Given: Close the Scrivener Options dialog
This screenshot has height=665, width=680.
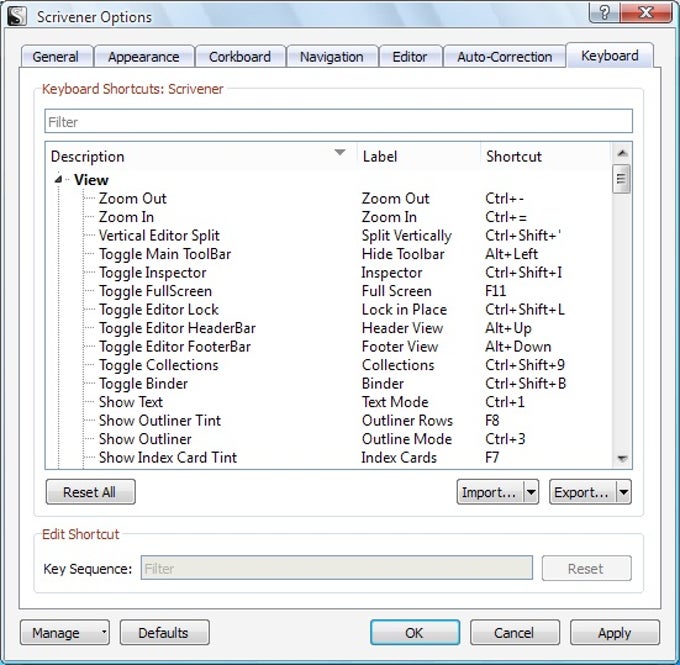Looking at the screenshot, I should tap(646, 13).
